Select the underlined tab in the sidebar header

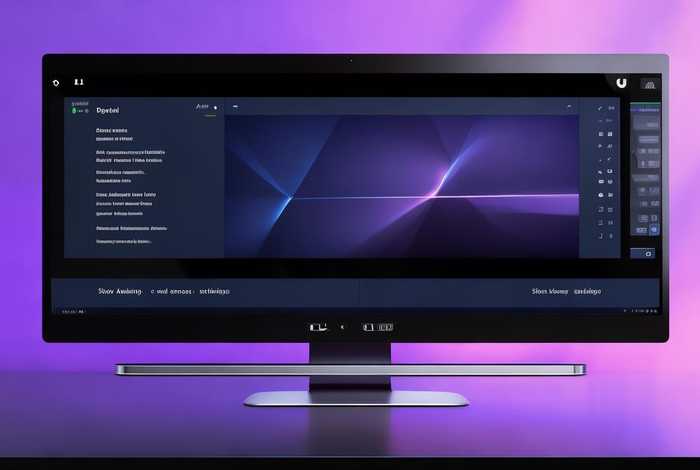[202, 107]
